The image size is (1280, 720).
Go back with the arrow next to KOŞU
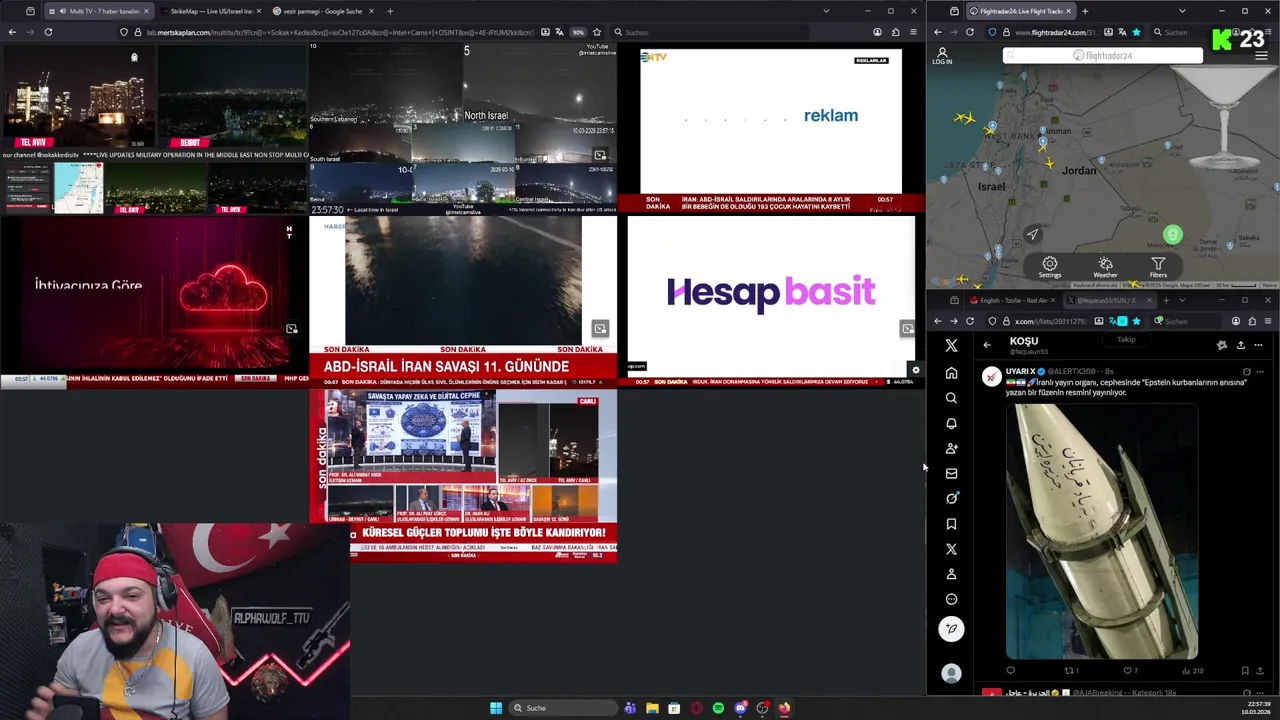click(x=987, y=345)
